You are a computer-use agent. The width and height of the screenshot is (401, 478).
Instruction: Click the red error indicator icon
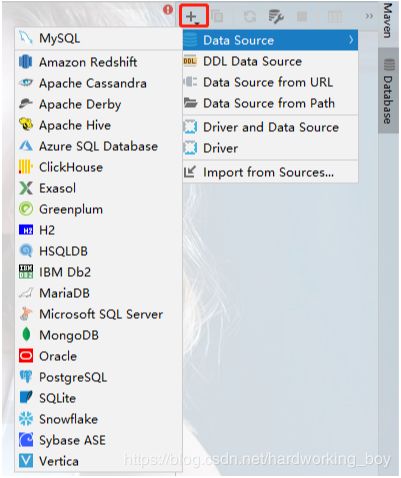pyautogui.click(x=168, y=9)
